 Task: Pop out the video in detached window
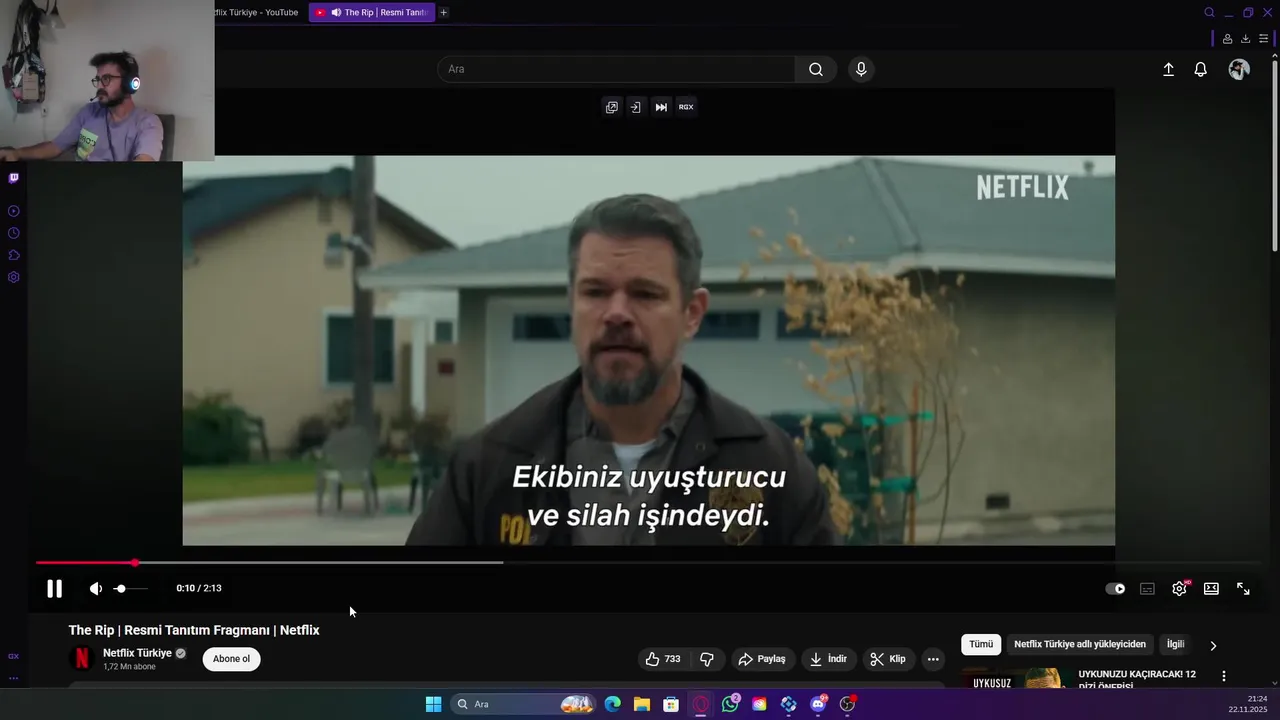[611, 107]
